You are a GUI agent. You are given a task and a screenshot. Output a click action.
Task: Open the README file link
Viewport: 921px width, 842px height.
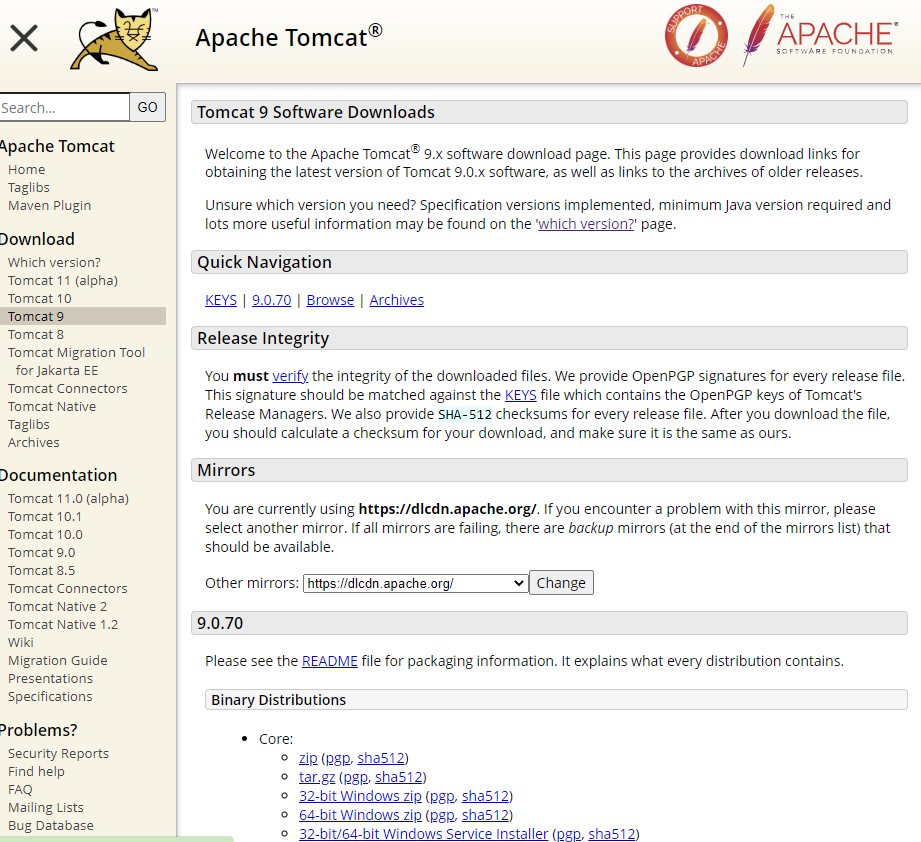330,661
